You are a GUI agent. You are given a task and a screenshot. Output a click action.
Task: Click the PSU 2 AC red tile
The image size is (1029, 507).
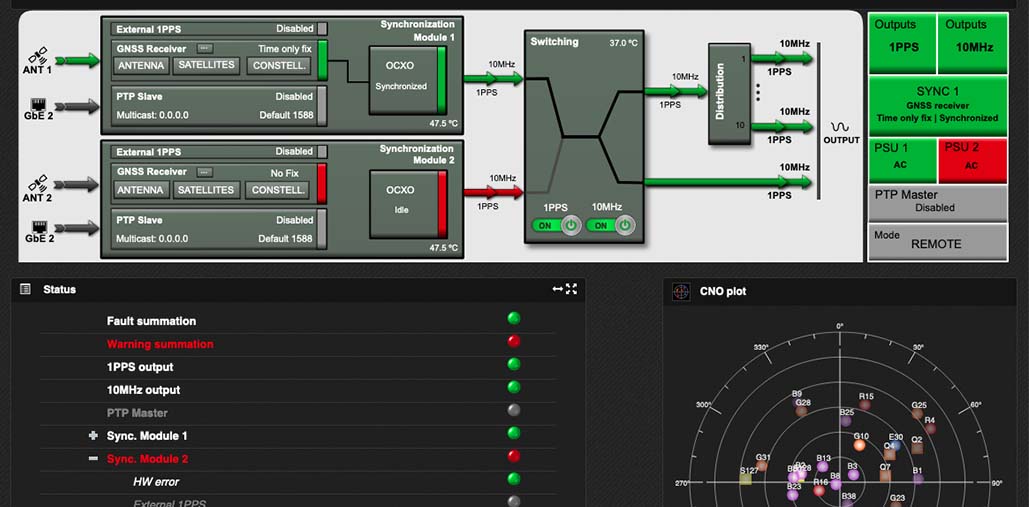[x=973, y=161]
